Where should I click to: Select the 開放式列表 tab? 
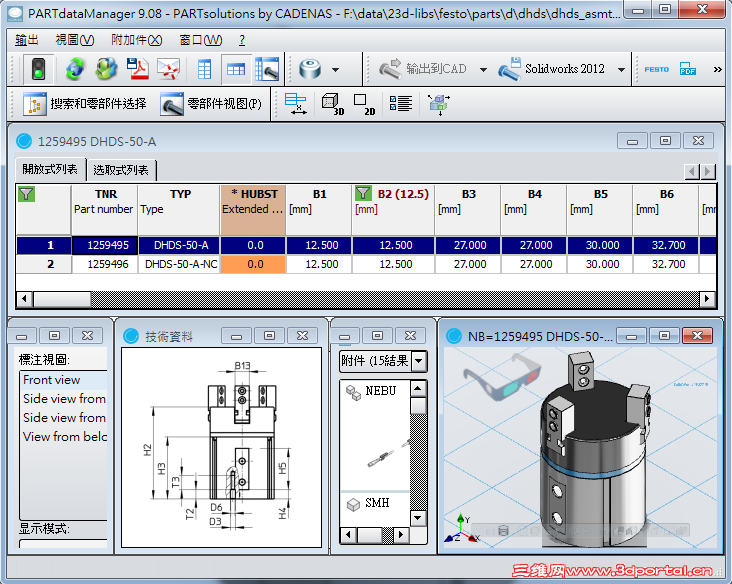(50, 169)
